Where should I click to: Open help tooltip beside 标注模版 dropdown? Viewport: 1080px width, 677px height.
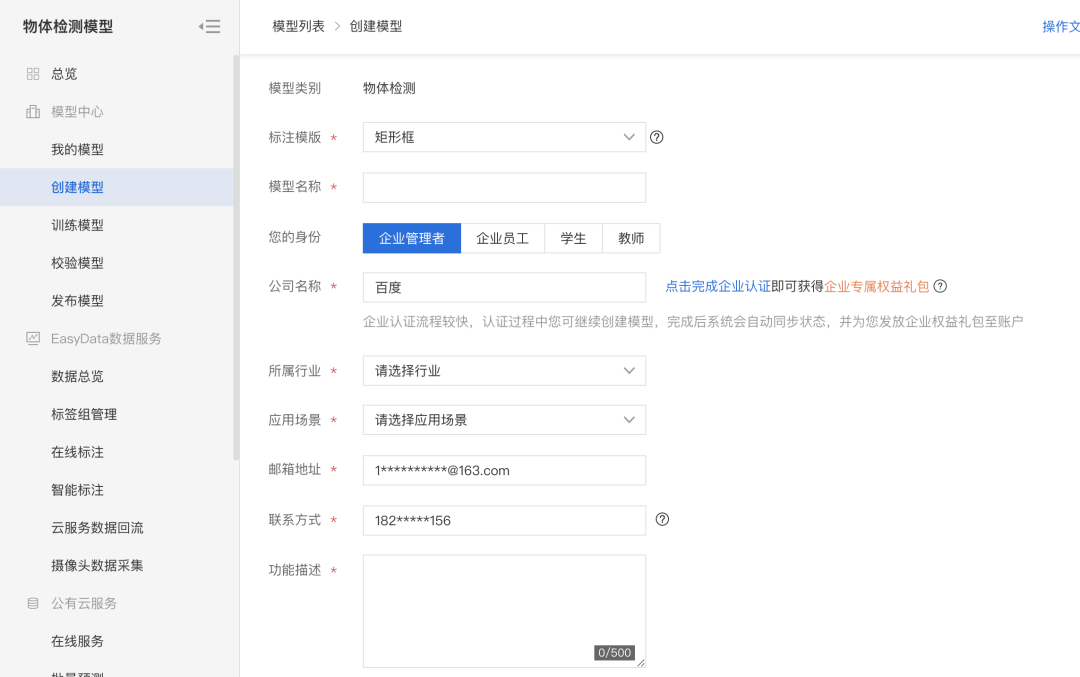click(657, 137)
